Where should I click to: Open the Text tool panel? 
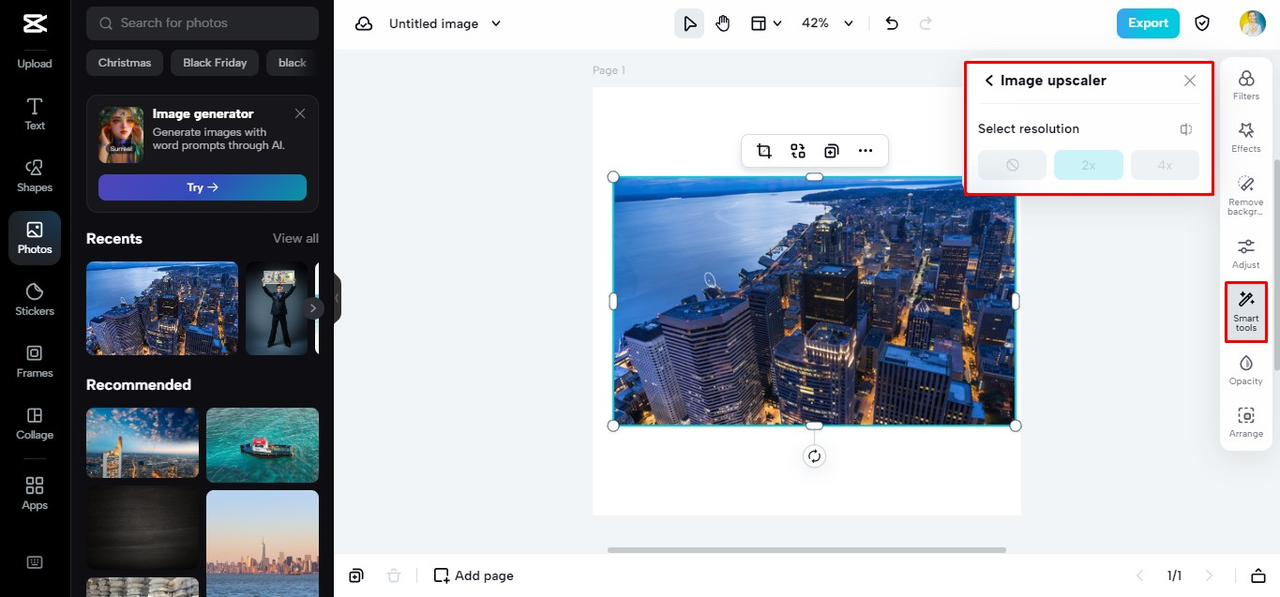(34, 114)
